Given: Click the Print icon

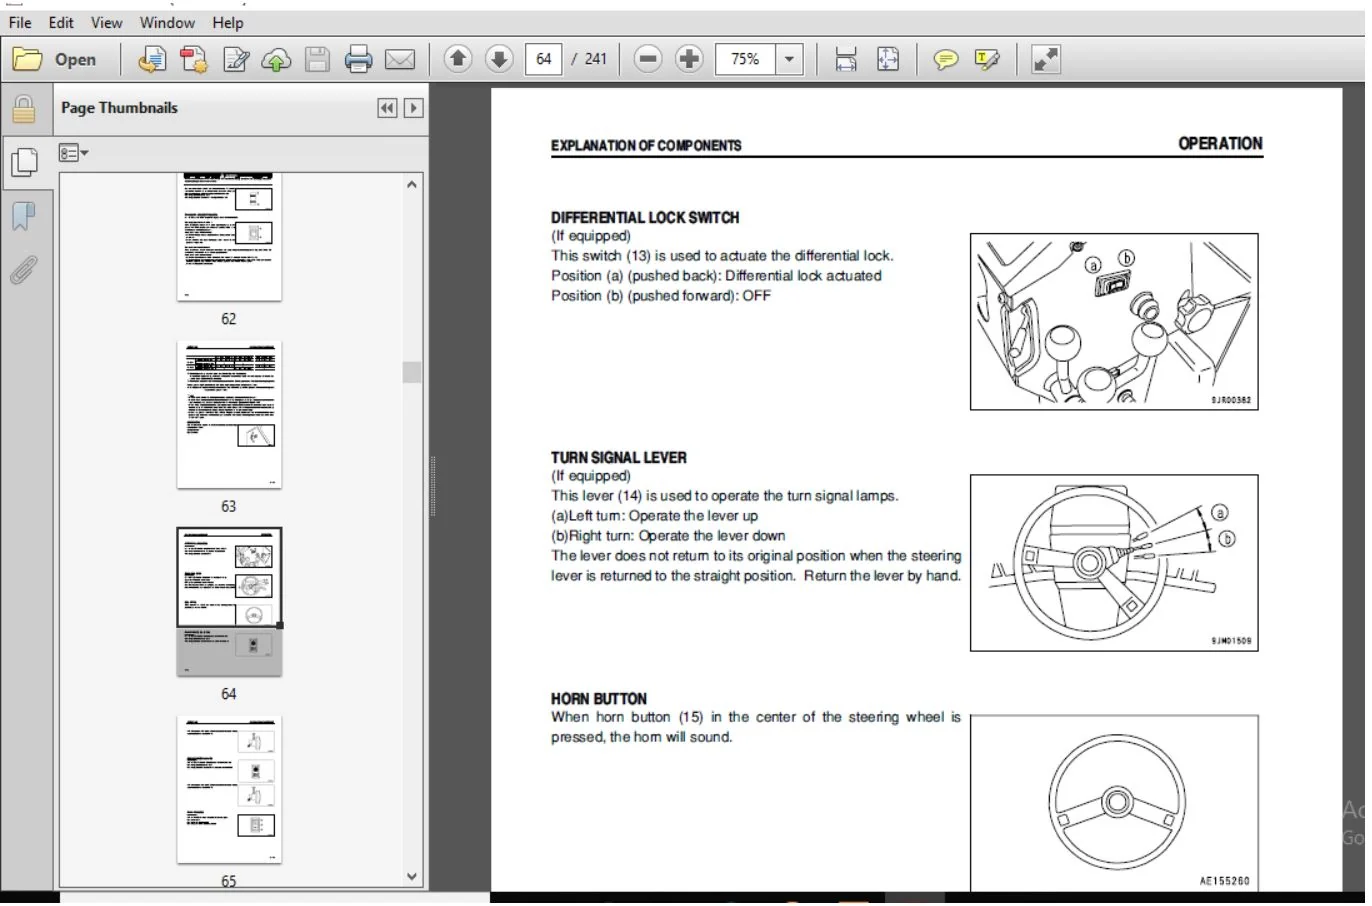Looking at the screenshot, I should click(358, 60).
